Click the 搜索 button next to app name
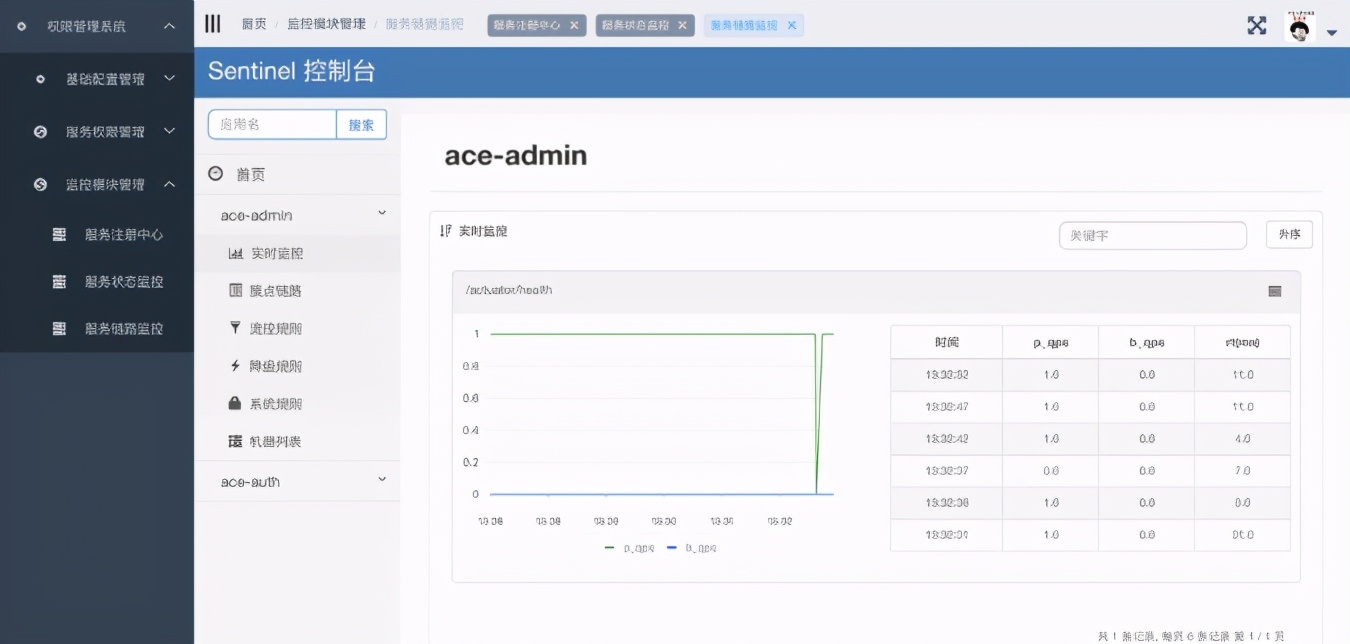 point(361,125)
